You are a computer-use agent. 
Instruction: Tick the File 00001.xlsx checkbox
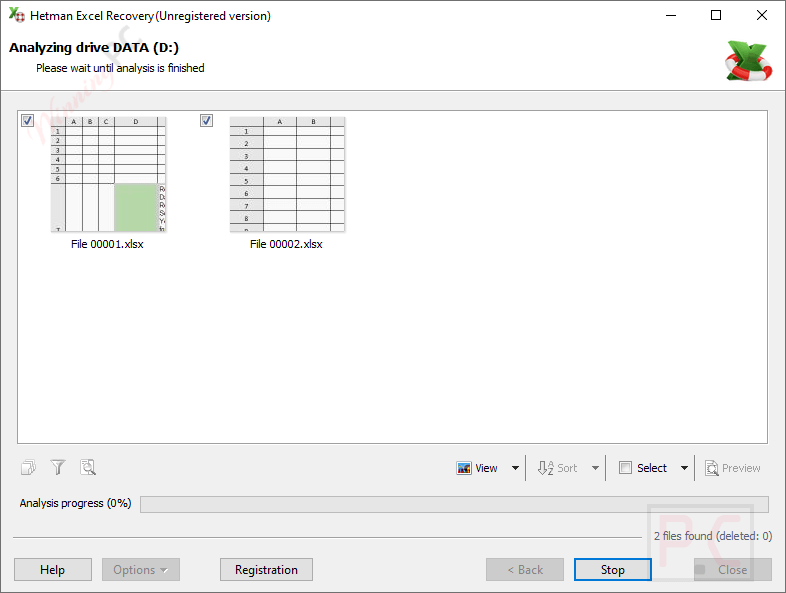click(x=27, y=120)
